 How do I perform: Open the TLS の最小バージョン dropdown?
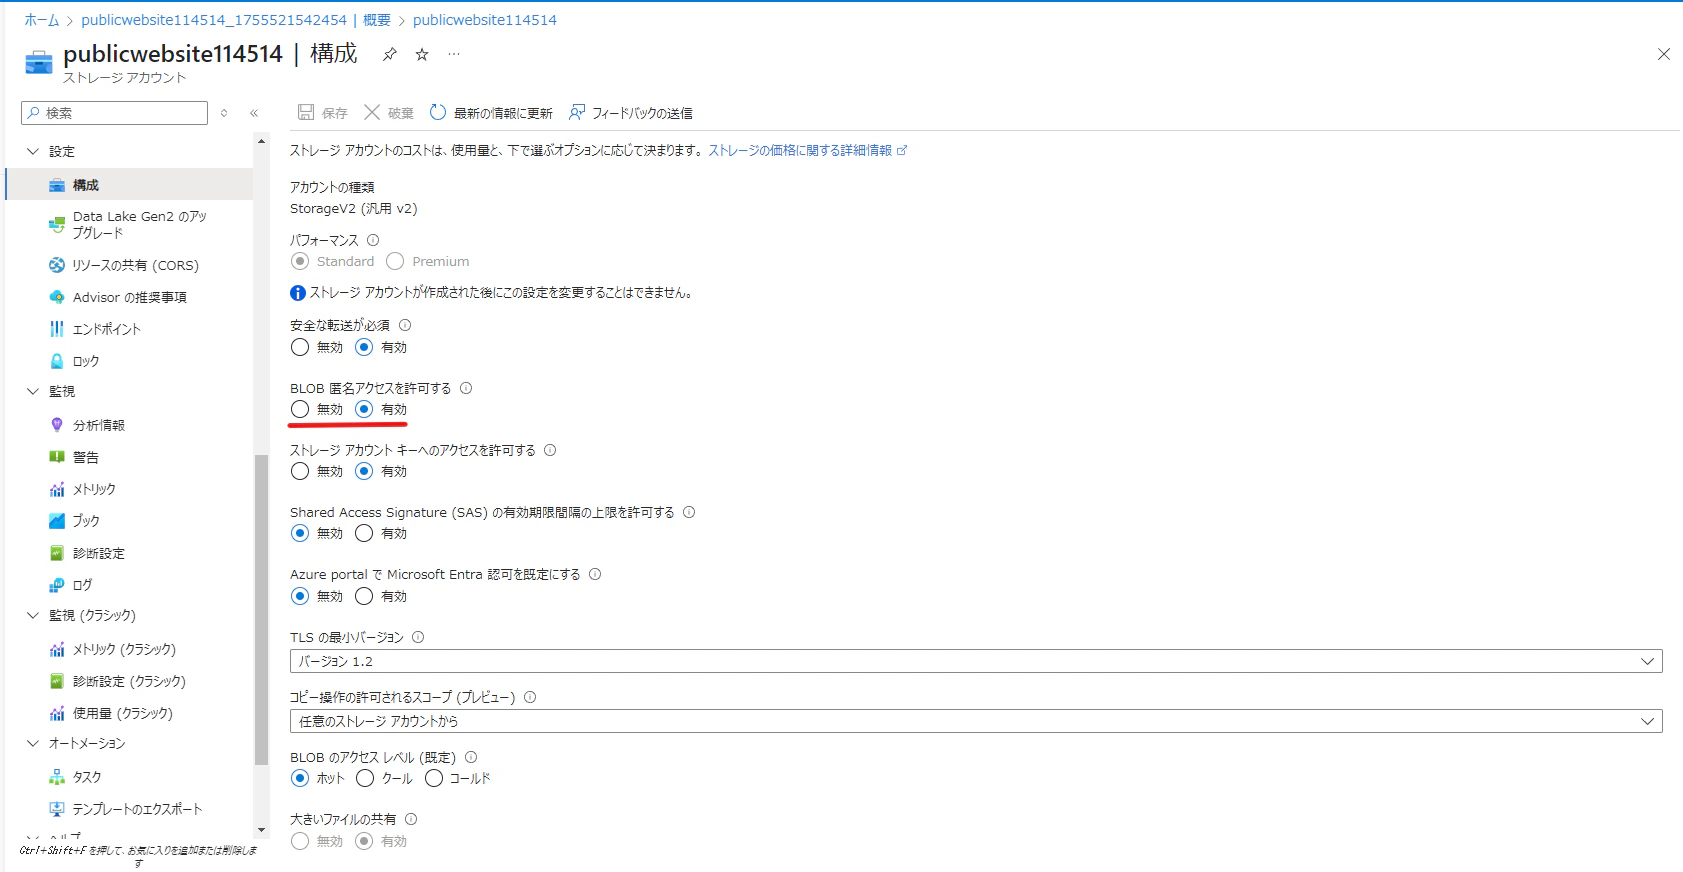[x=976, y=661]
